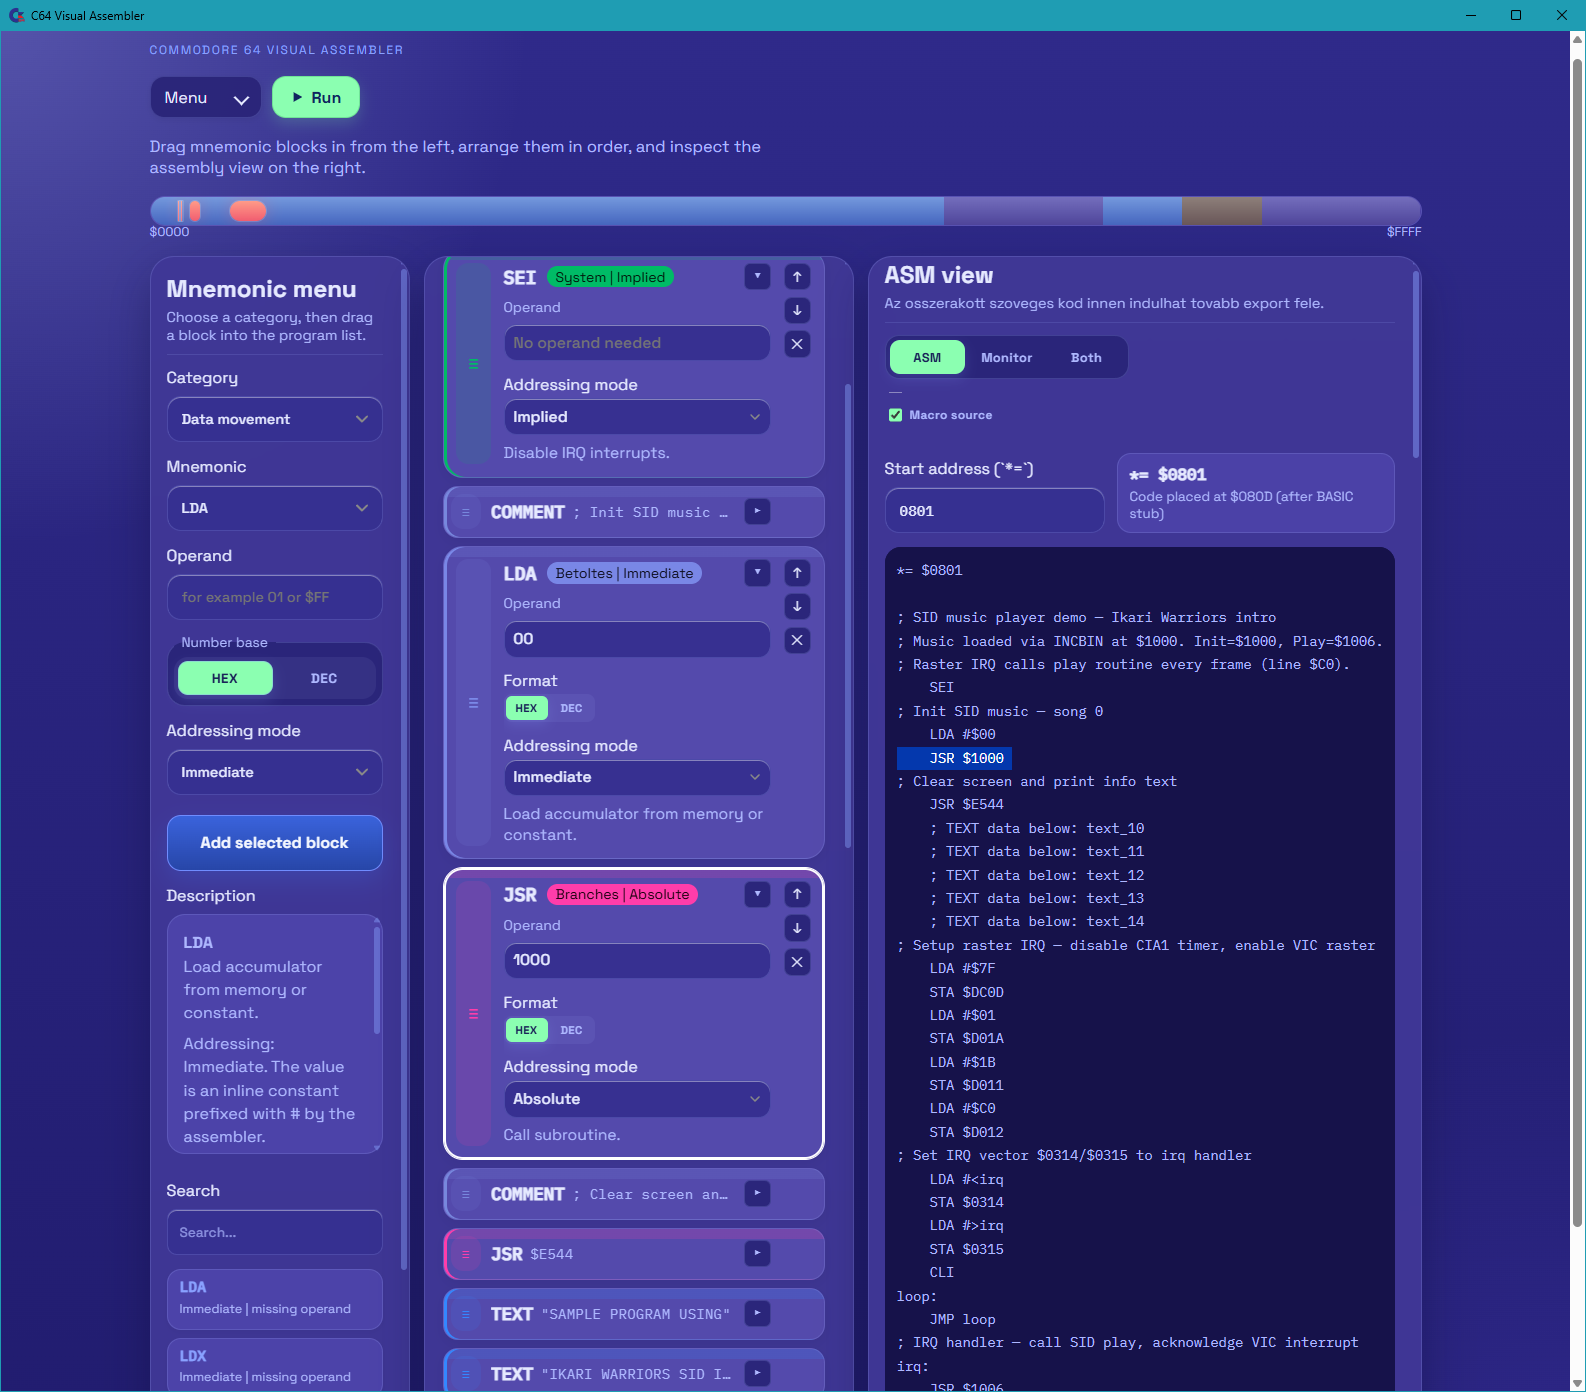Edit the Start address field 0801

994,511
